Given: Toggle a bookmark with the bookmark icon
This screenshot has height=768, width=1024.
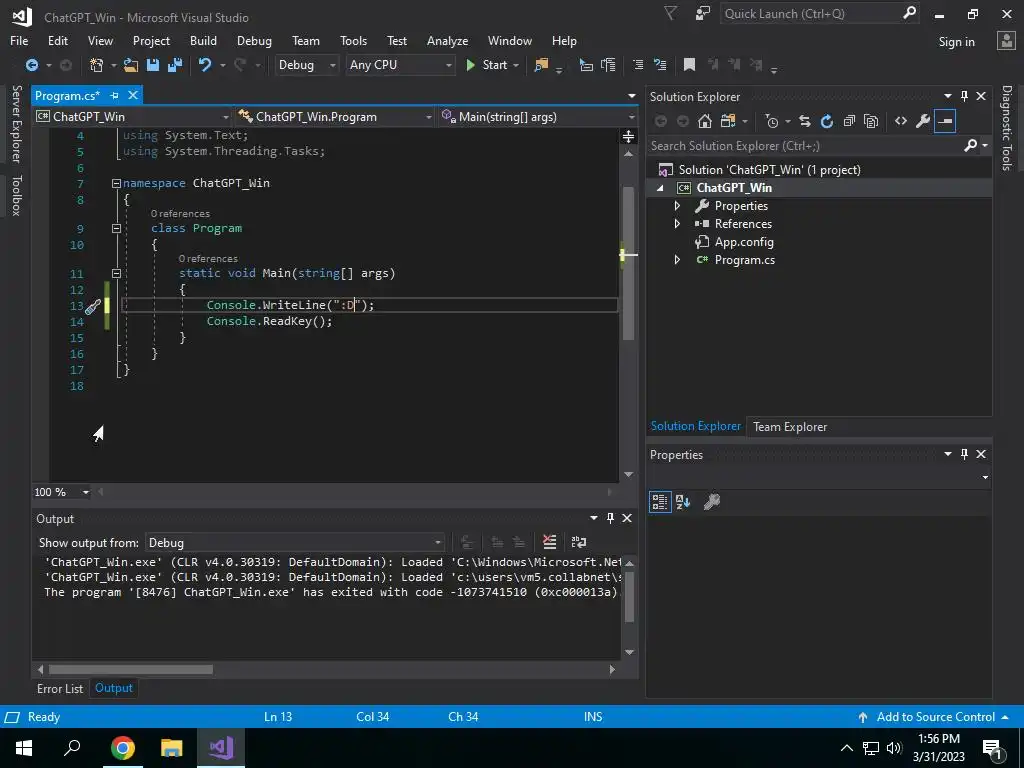Looking at the screenshot, I should (689, 65).
